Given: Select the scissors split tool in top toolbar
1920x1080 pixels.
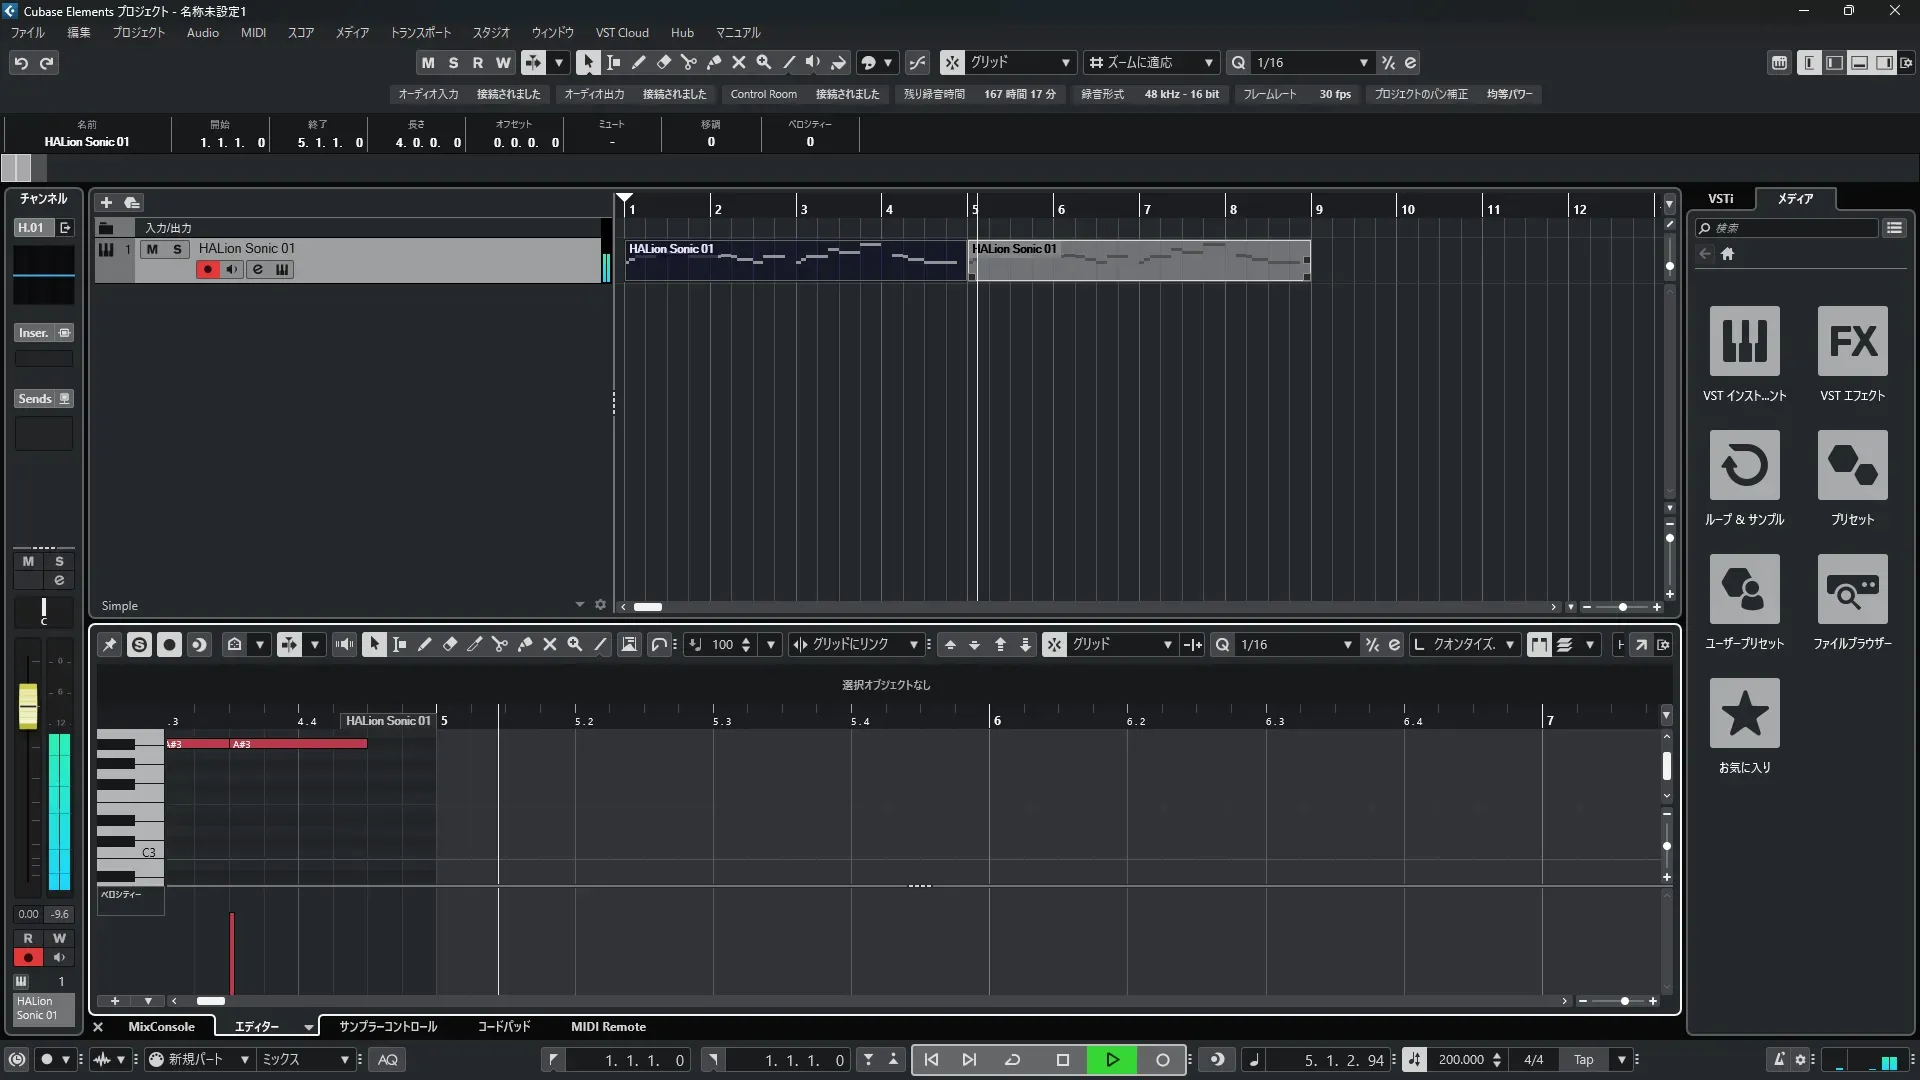Looking at the screenshot, I should 688,62.
